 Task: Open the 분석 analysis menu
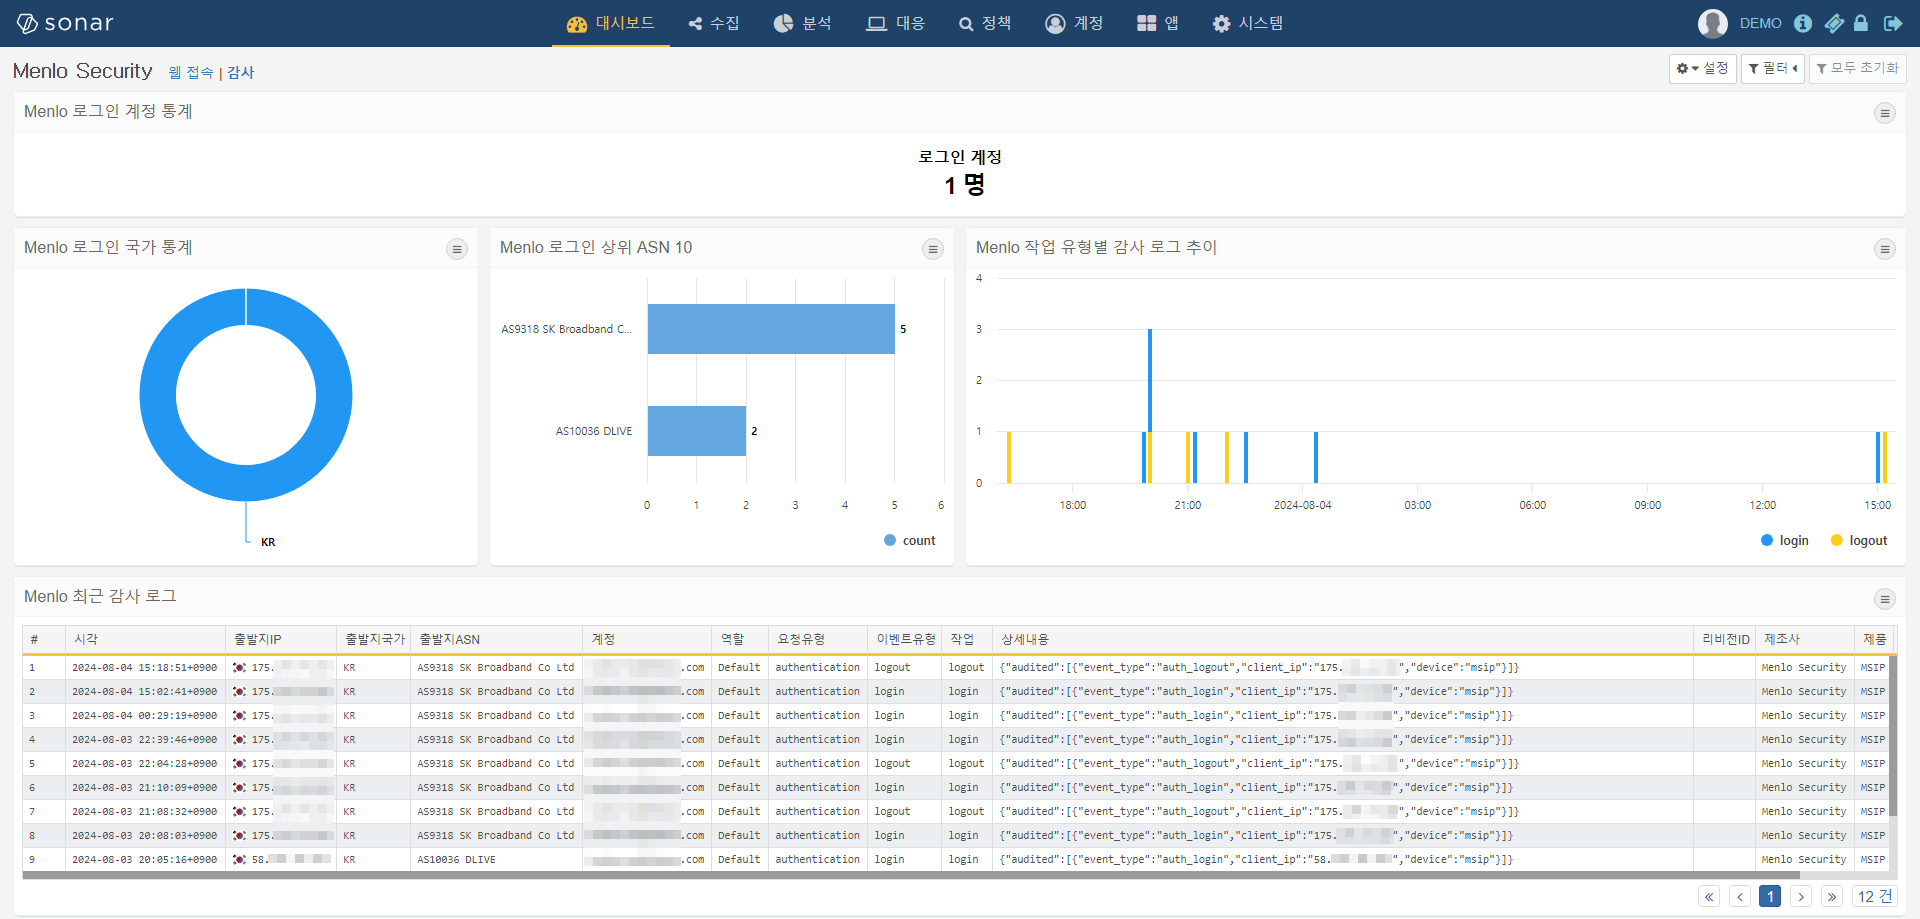click(803, 23)
